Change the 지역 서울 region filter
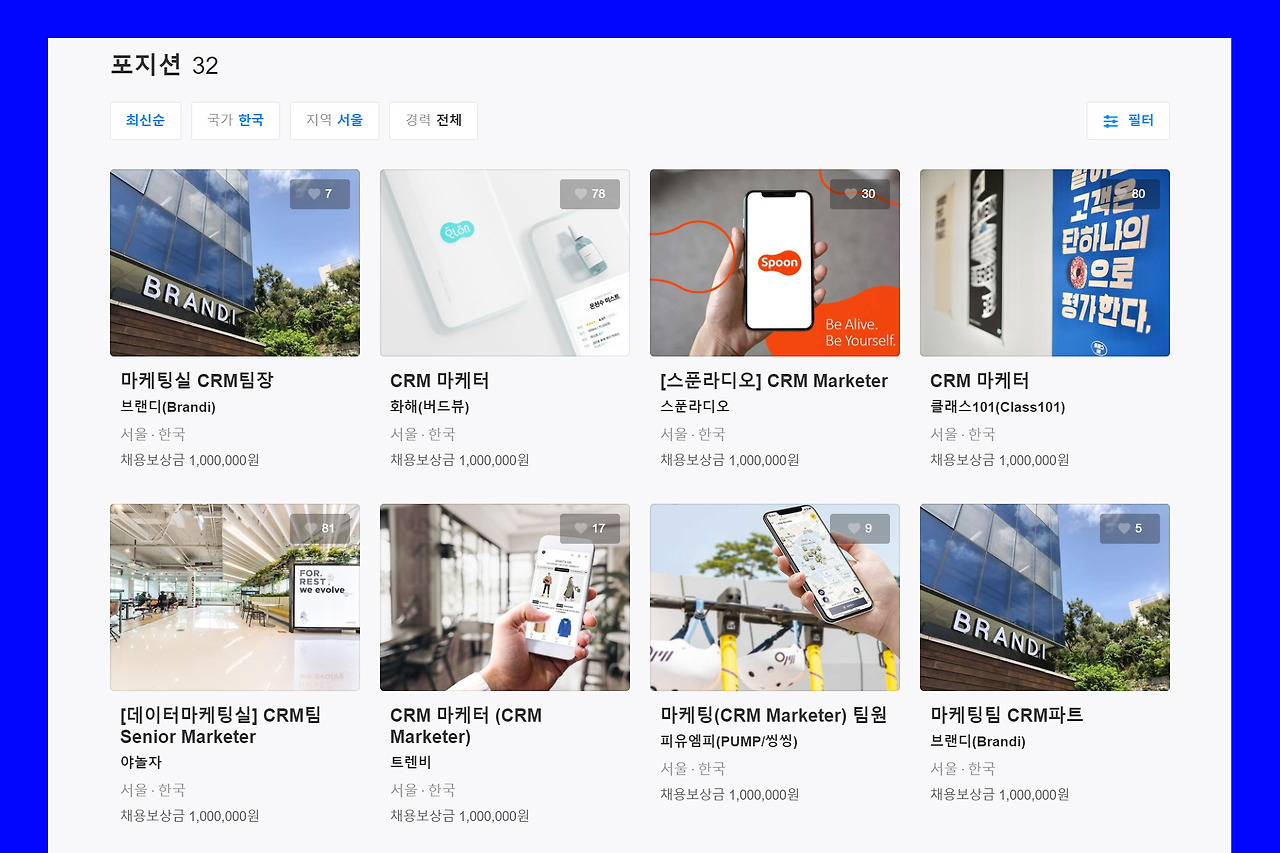1280x853 pixels. click(x=334, y=121)
